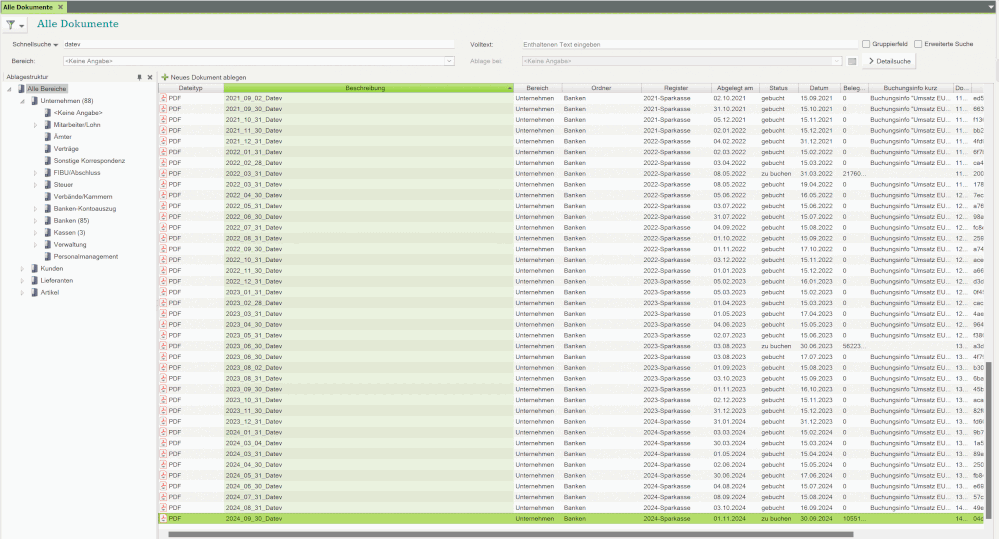Click PDF icon of 2024_03_04_Datev row

(x=164, y=443)
